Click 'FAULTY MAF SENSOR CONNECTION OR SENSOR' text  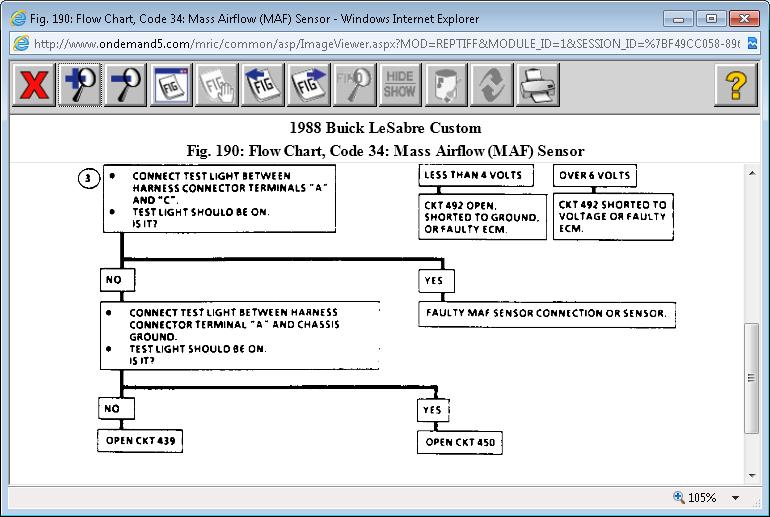pyautogui.click(x=547, y=313)
